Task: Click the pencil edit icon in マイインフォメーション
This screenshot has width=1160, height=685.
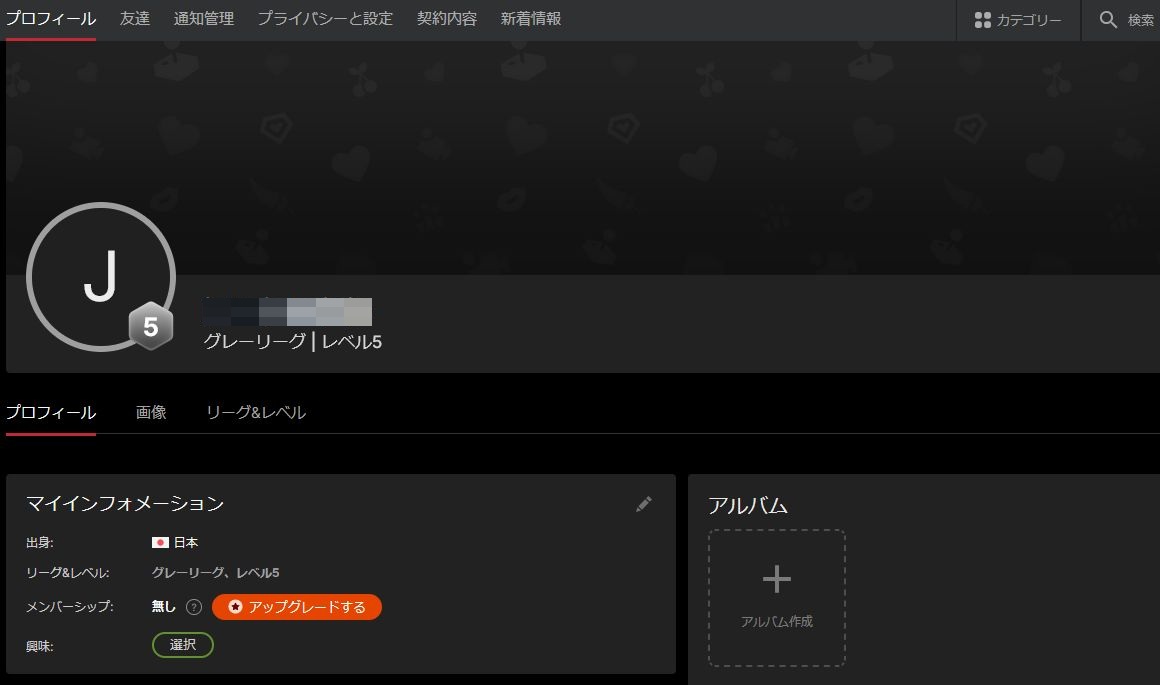Action: (643, 504)
